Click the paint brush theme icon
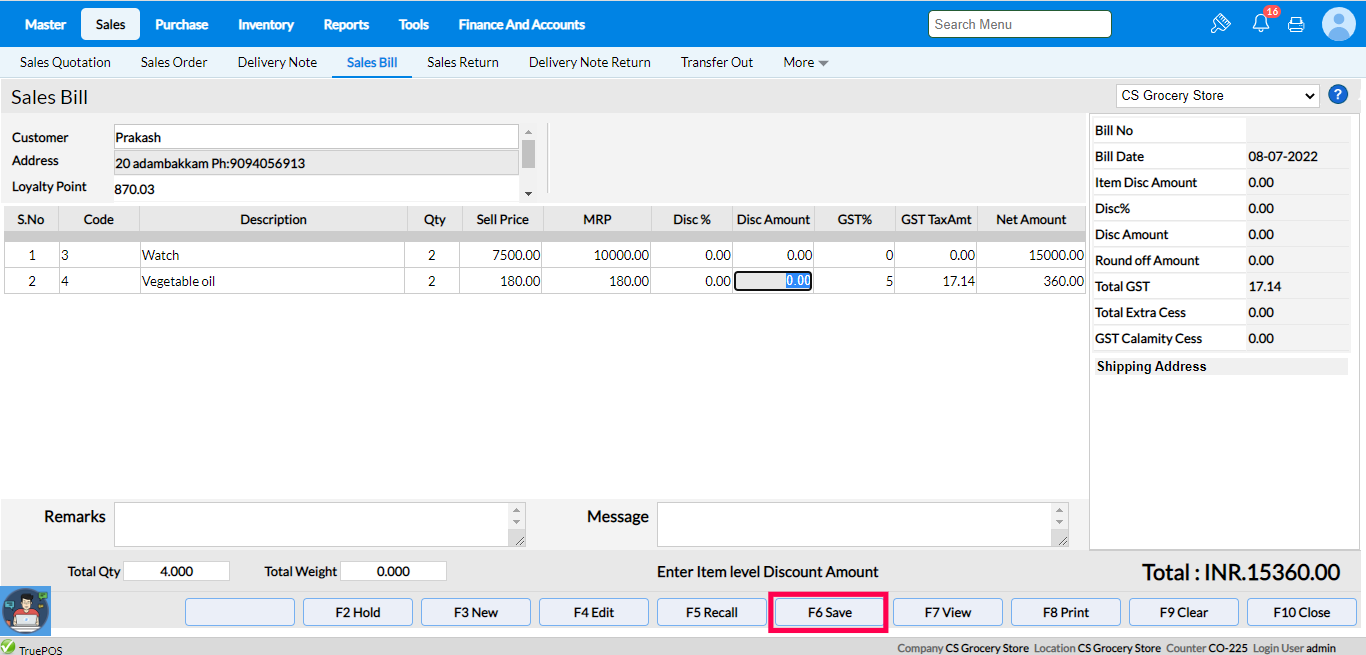 click(1220, 24)
